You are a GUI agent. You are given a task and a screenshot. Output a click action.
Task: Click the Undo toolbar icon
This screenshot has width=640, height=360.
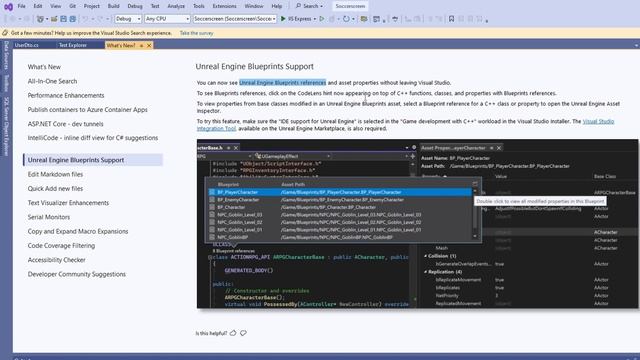click(85, 19)
